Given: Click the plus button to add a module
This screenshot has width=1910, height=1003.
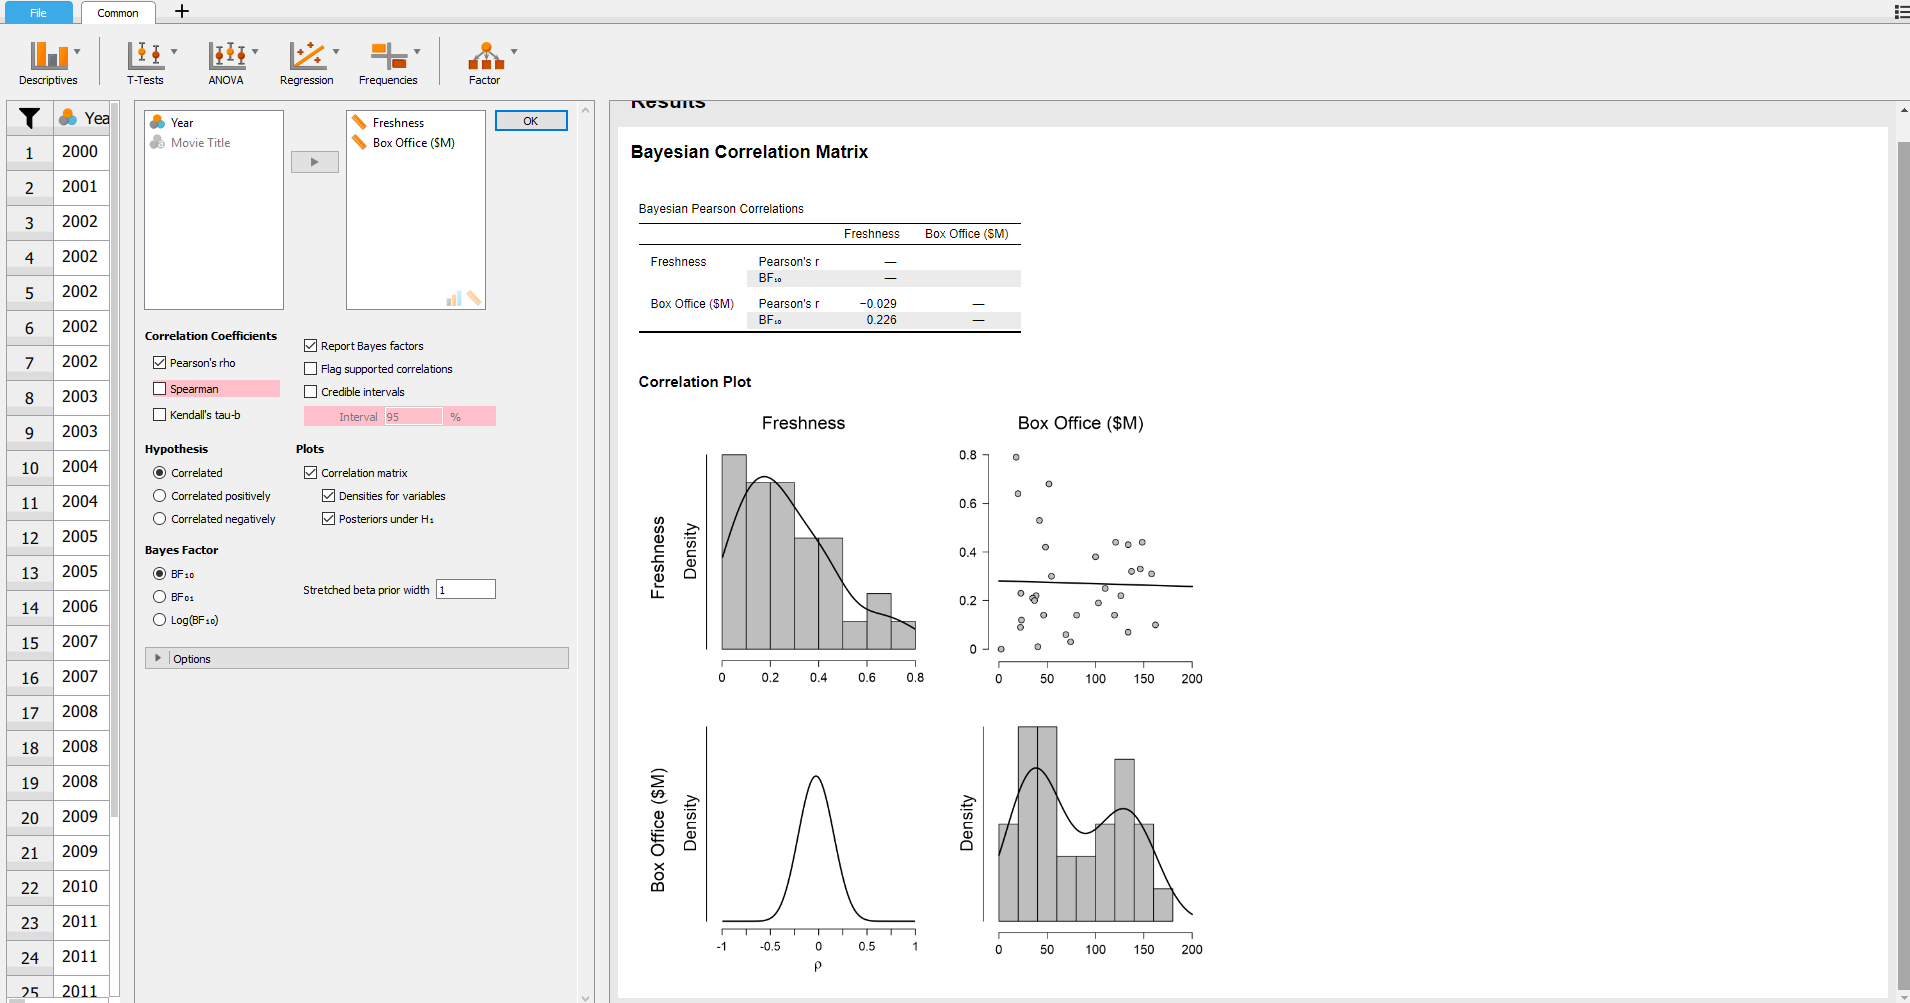Looking at the screenshot, I should [x=181, y=12].
